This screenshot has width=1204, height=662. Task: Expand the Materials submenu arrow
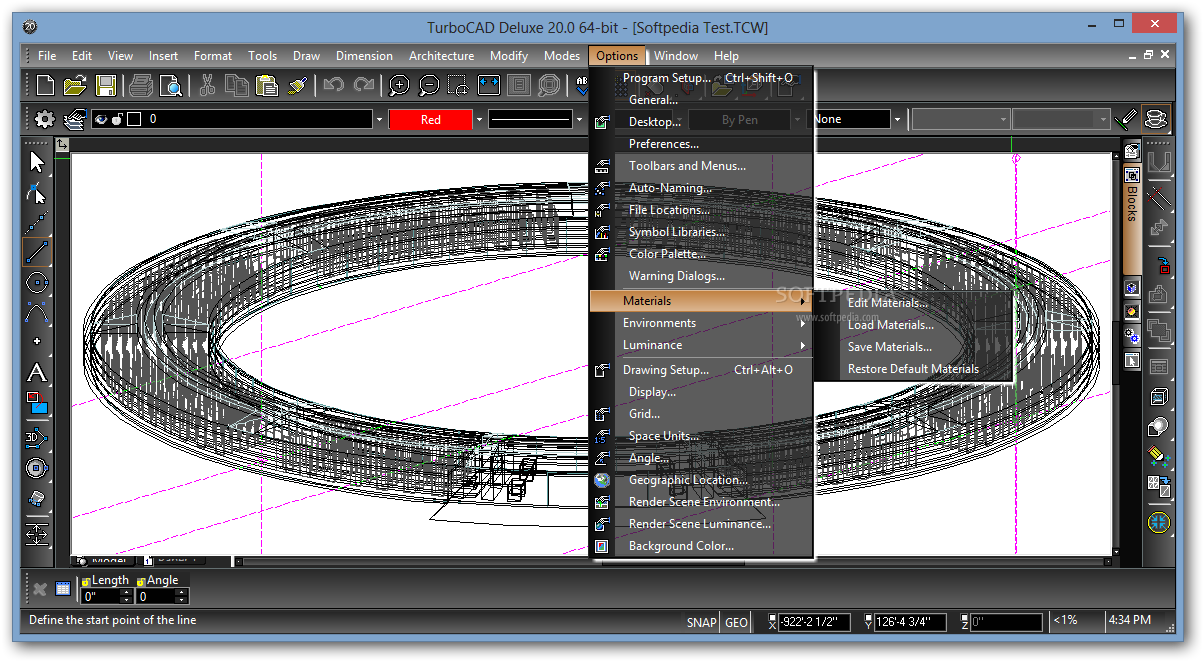click(802, 301)
